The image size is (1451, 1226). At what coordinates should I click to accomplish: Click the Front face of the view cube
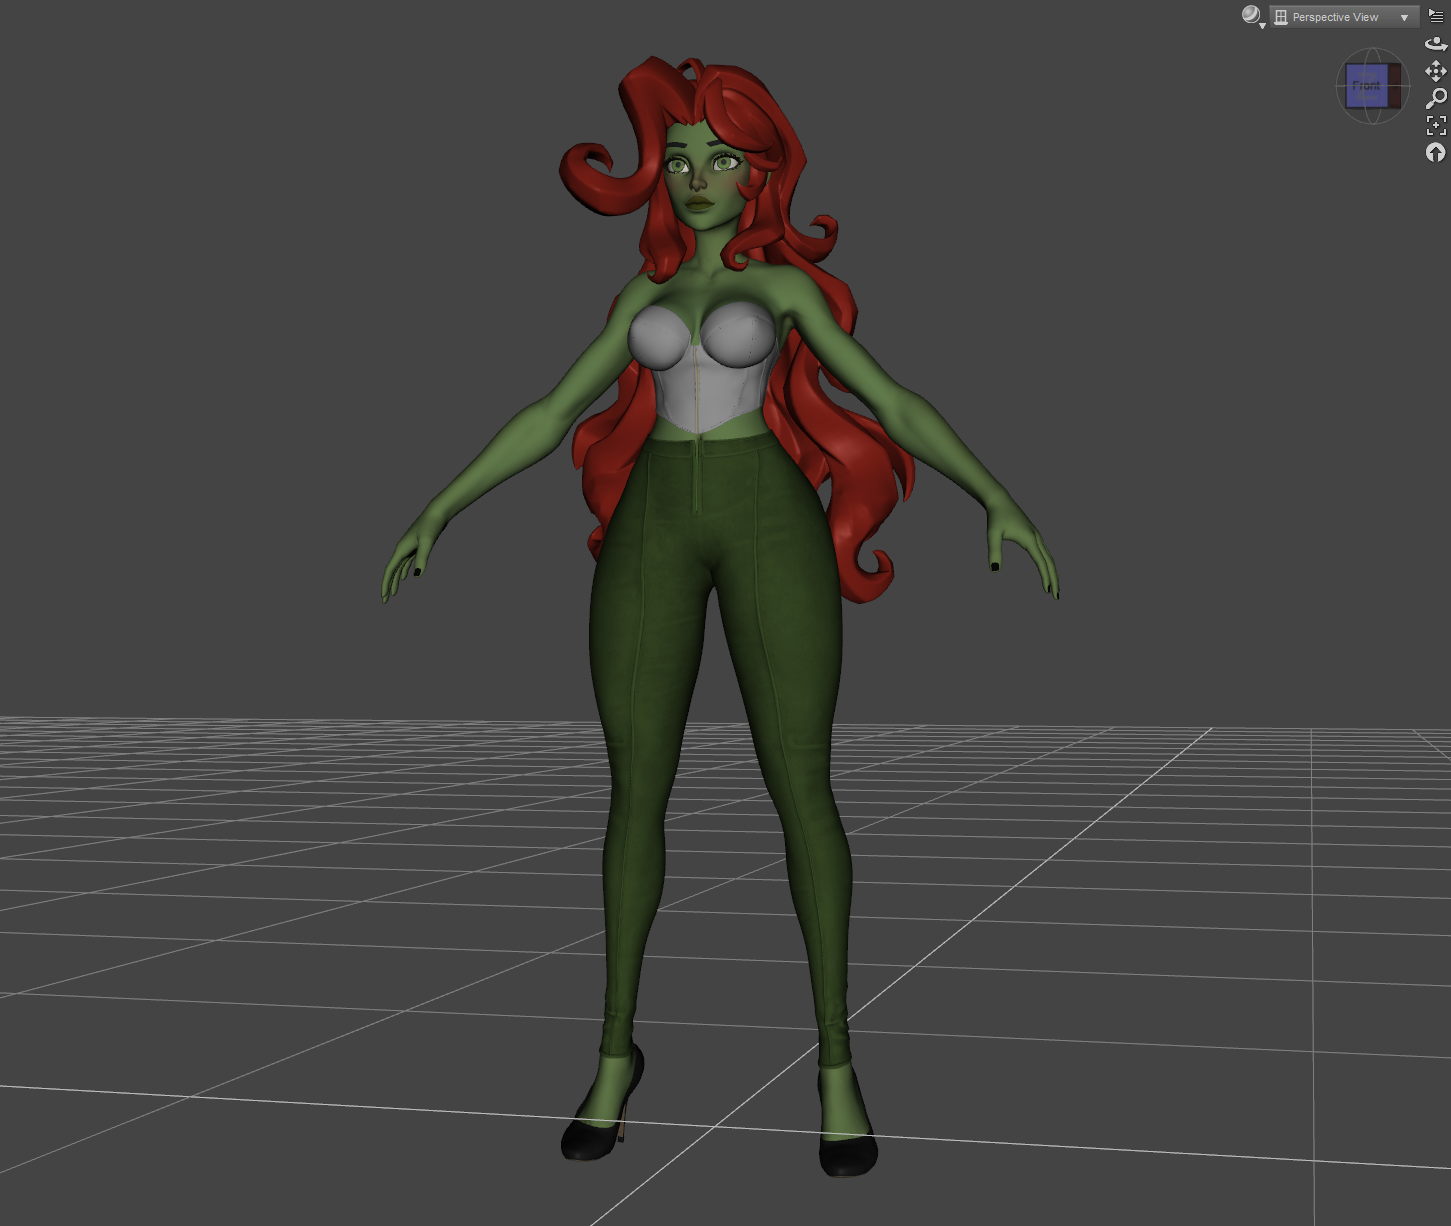1366,86
